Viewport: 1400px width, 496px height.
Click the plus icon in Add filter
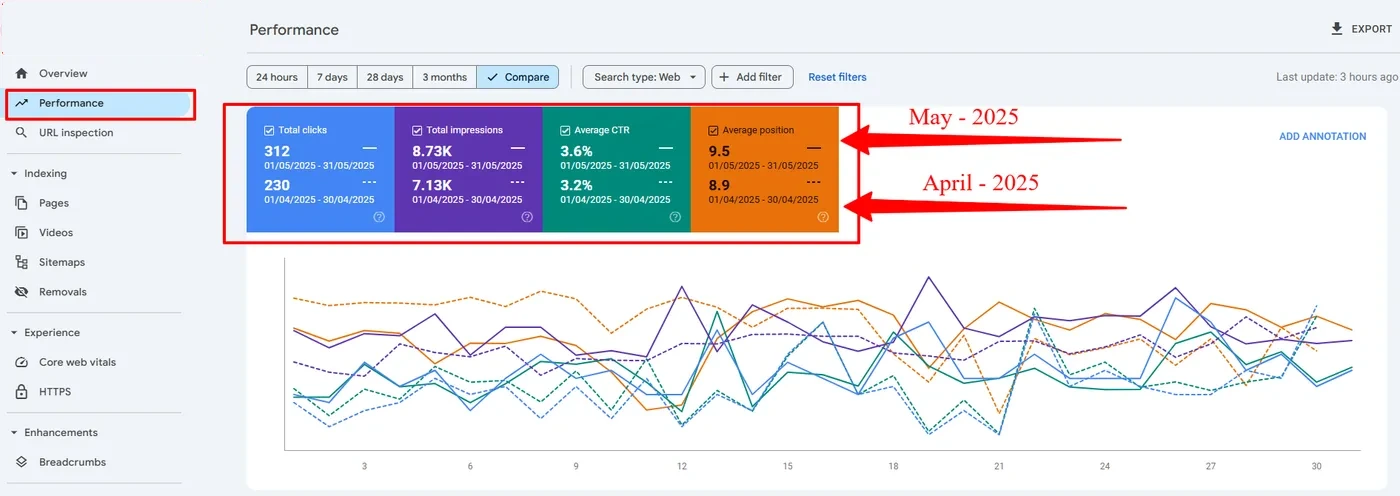(724, 77)
